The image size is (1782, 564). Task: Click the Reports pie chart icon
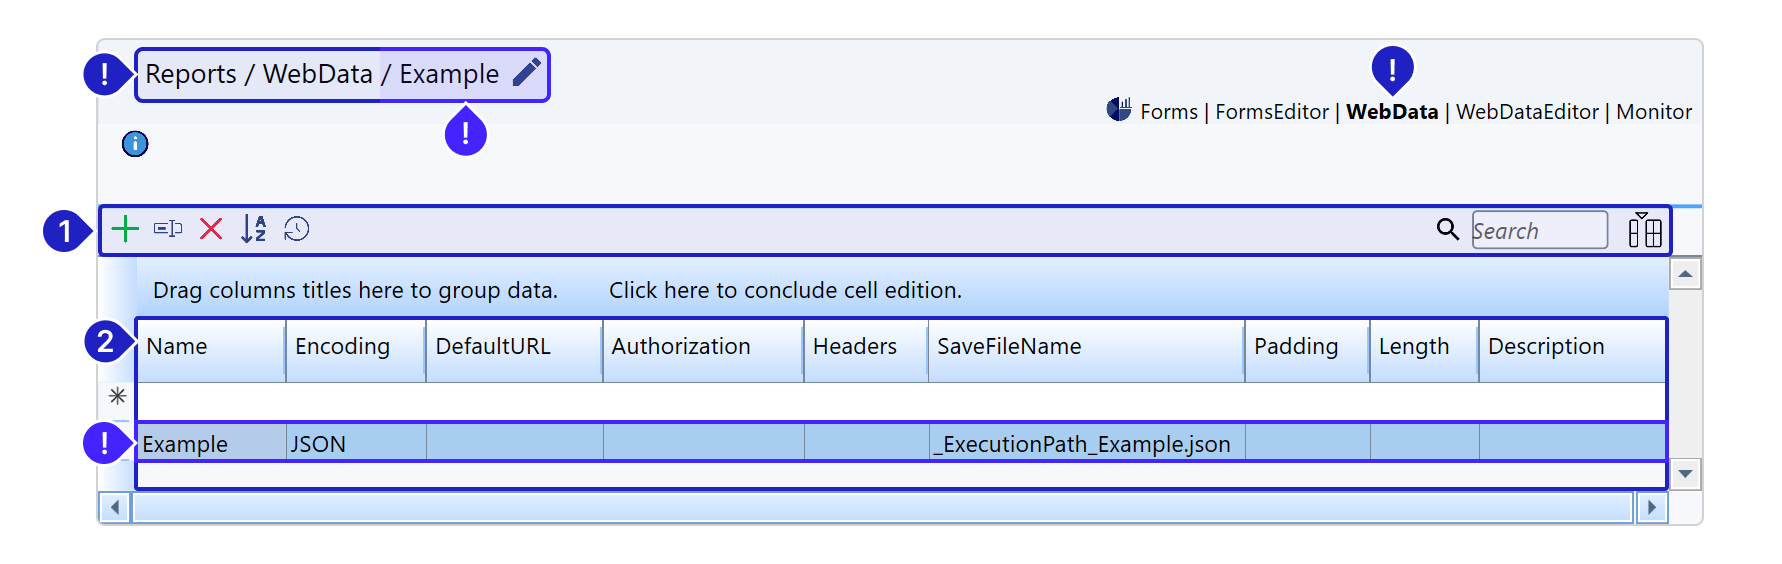(1119, 109)
